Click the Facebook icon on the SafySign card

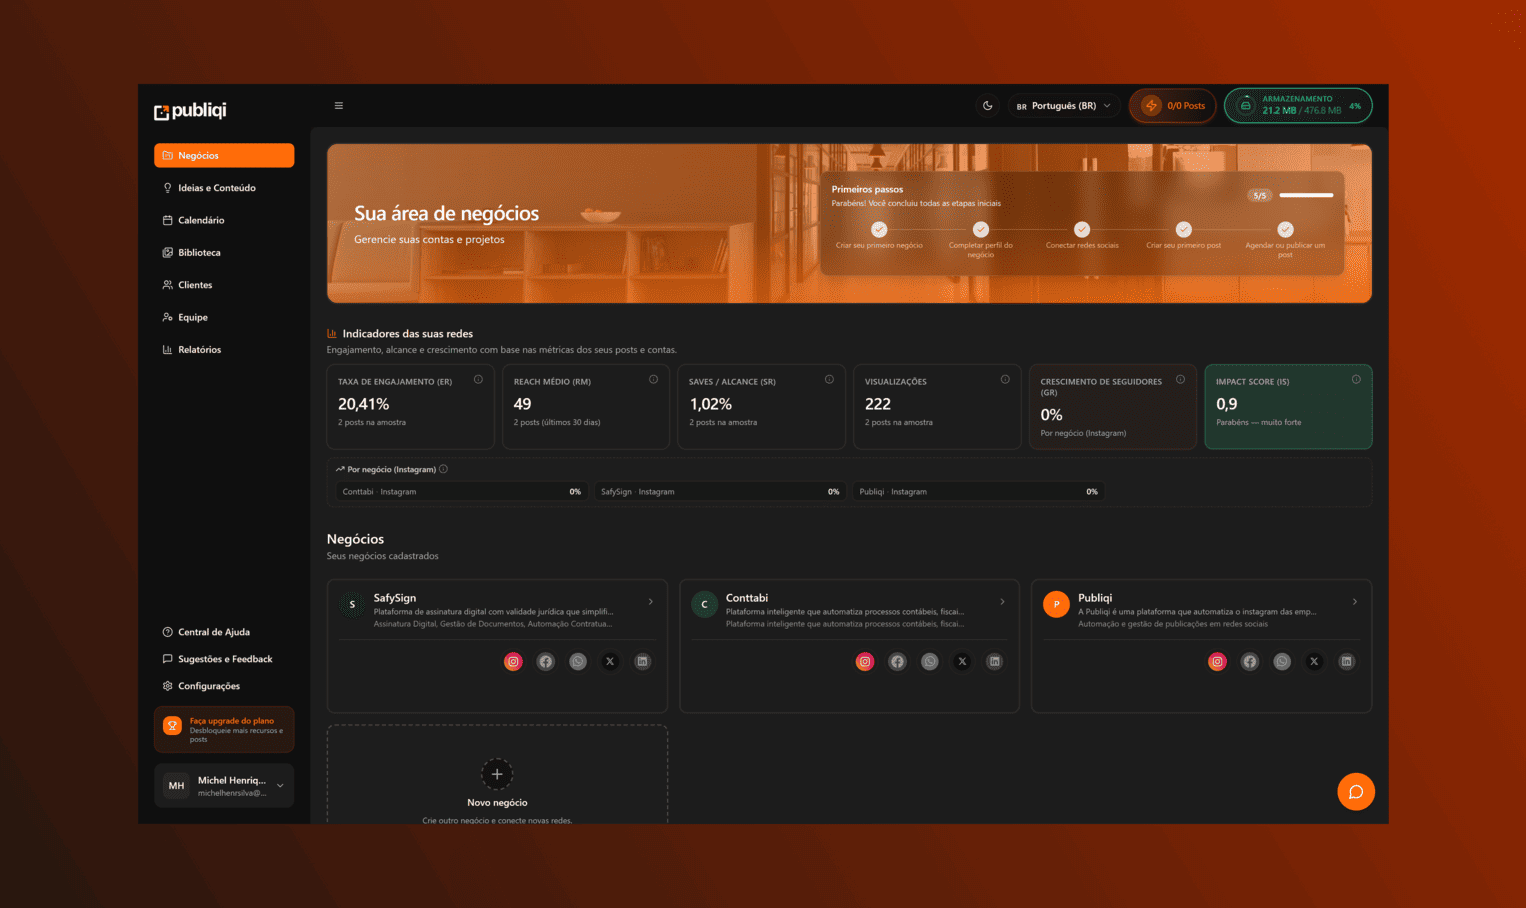pyautogui.click(x=545, y=662)
